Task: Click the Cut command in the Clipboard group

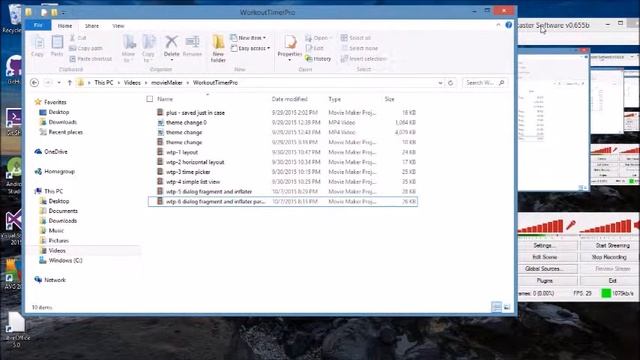Action: (78, 38)
